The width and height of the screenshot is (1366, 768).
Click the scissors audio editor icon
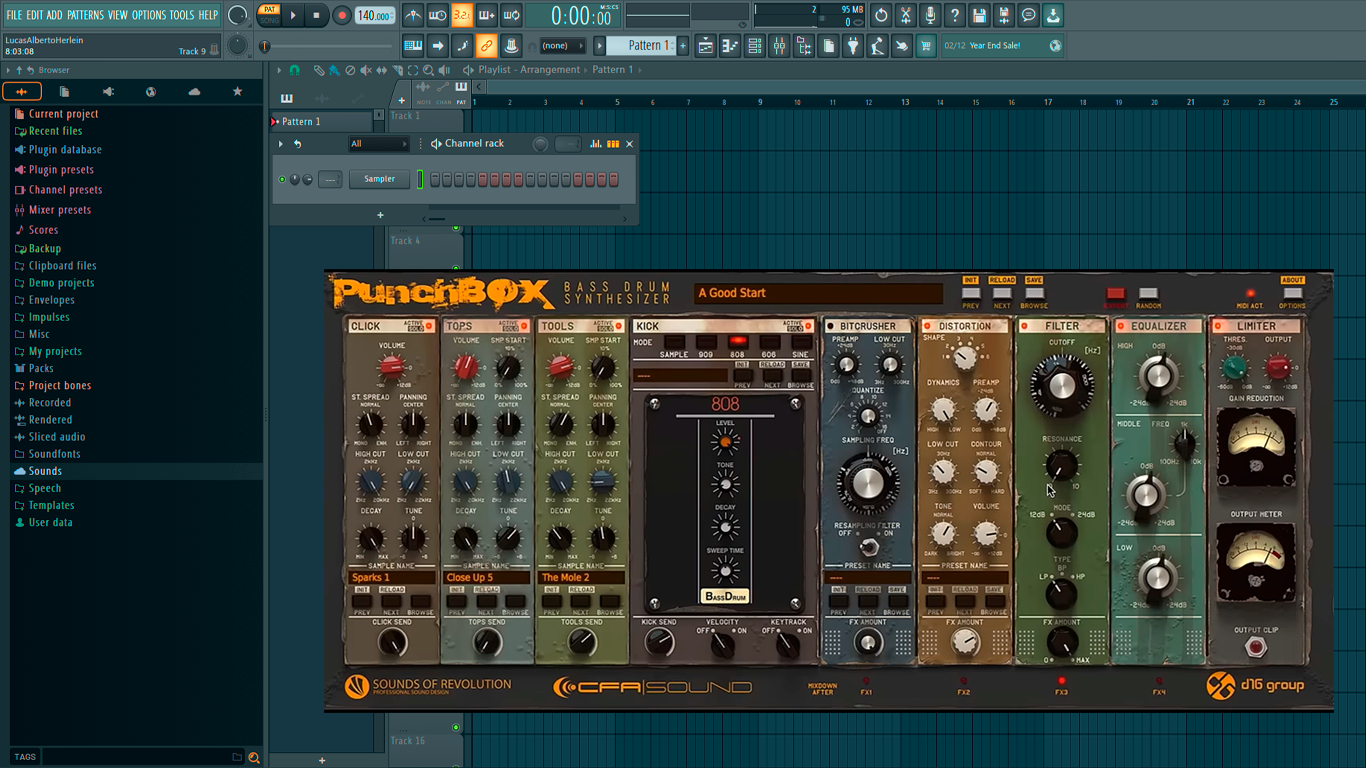click(x=906, y=15)
